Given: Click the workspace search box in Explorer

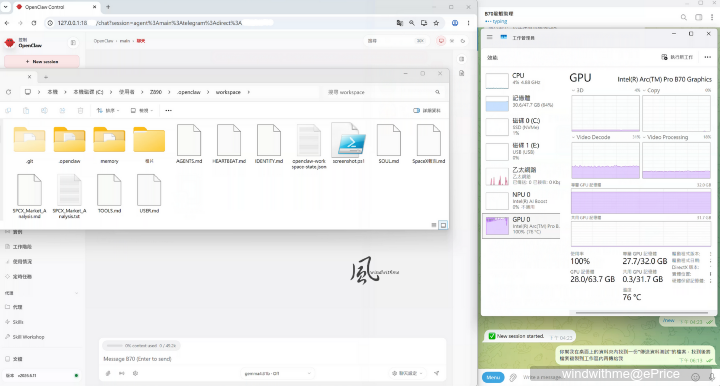Looking at the screenshot, I should coord(383,92).
